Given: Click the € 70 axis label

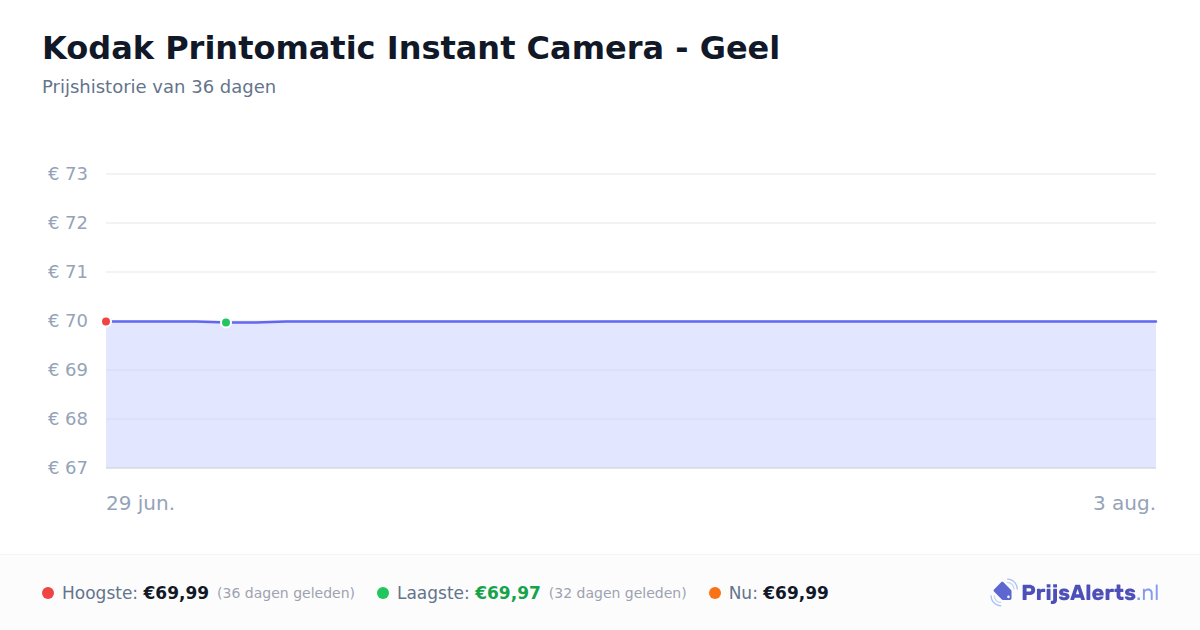Looking at the screenshot, I should click(x=68, y=321).
